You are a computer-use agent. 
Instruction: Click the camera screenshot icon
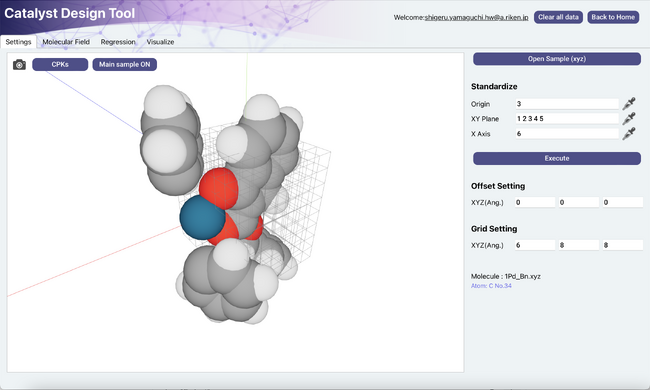coord(19,65)
